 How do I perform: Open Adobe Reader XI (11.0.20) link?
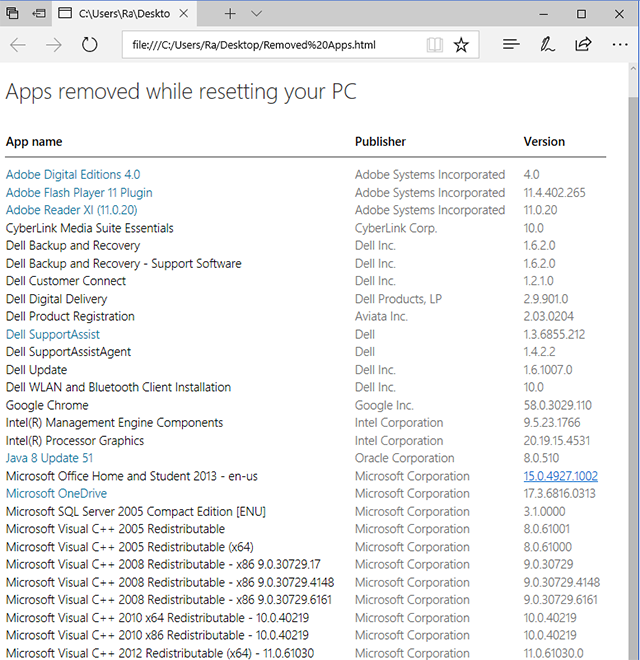[x=72, y=210]
